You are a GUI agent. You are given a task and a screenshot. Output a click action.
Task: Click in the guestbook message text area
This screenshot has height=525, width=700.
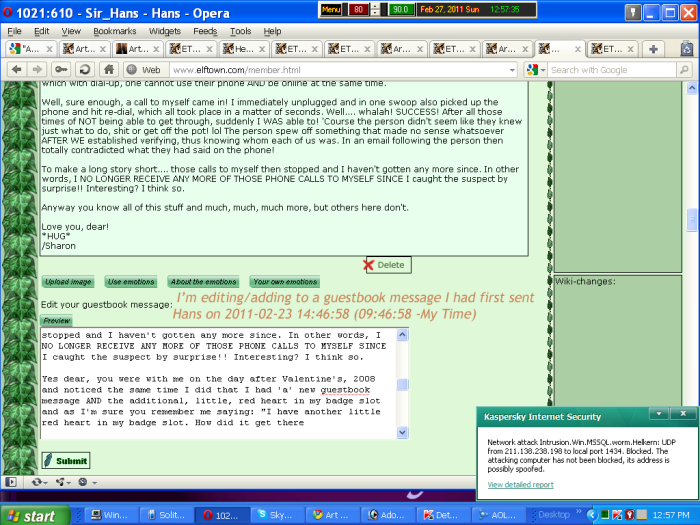pyautogui.click(x=218, y=384)
